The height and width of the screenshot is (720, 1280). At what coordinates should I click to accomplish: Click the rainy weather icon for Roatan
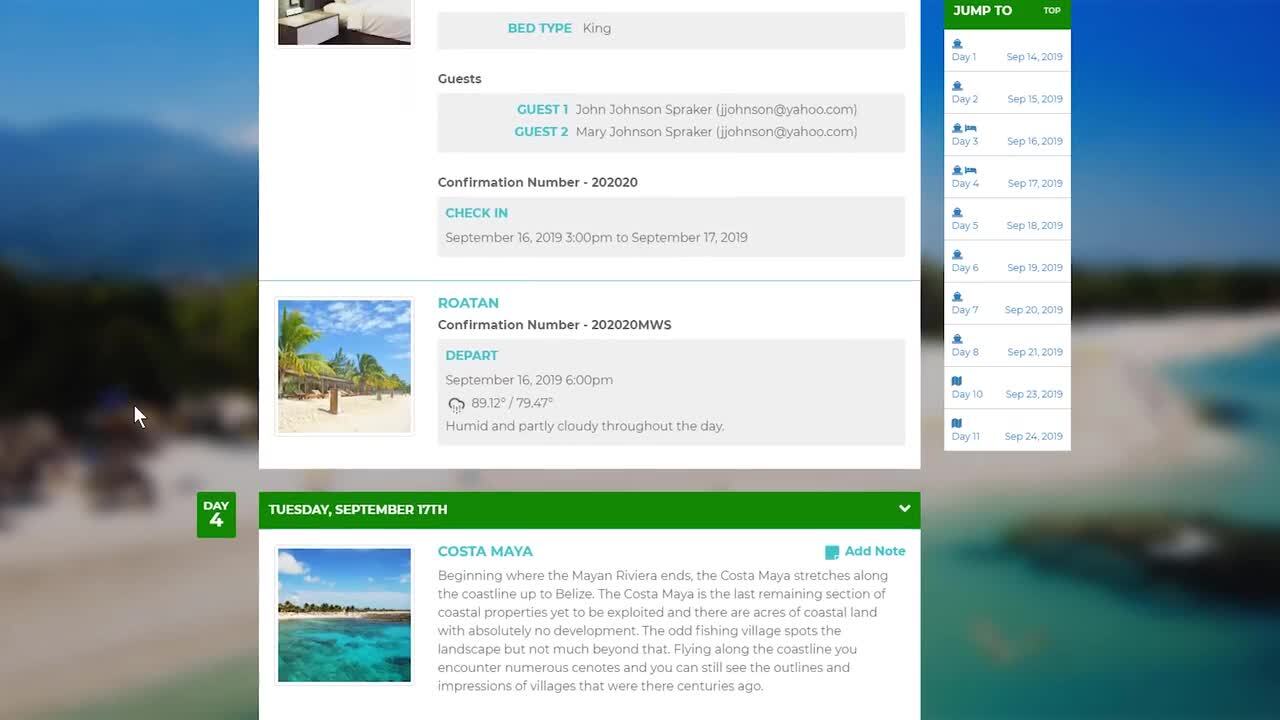coord(456,404)
